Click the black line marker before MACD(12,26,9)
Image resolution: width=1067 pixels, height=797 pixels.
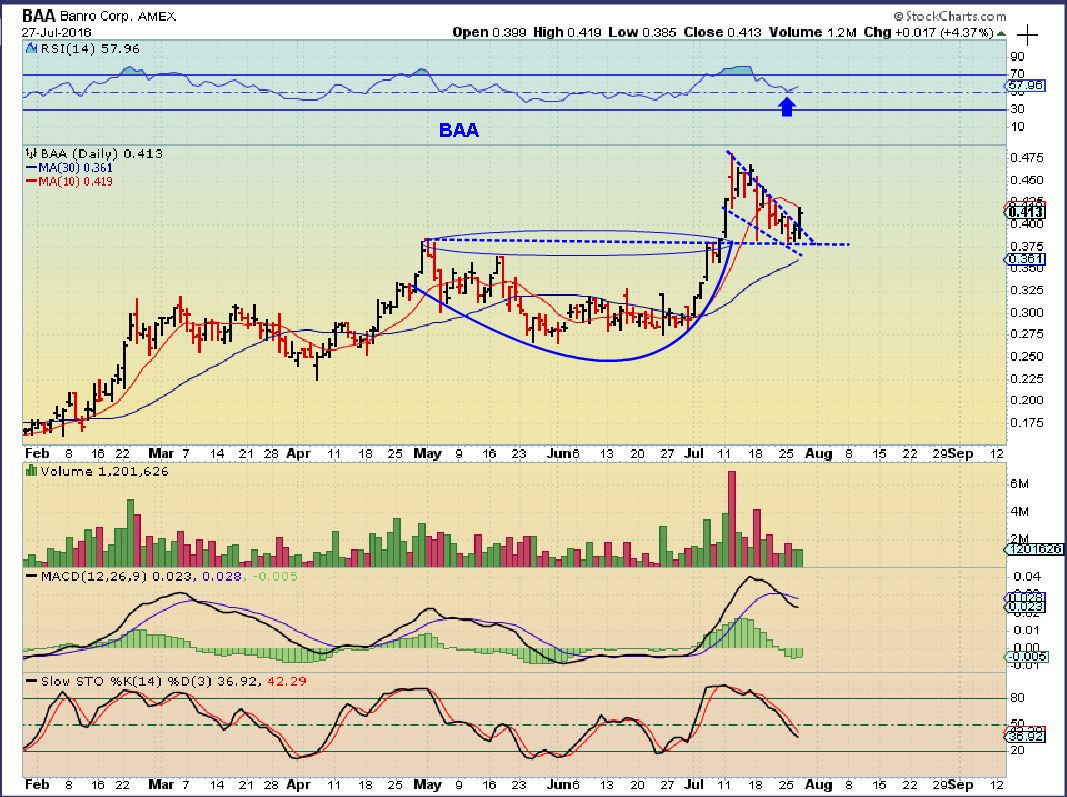31,576
